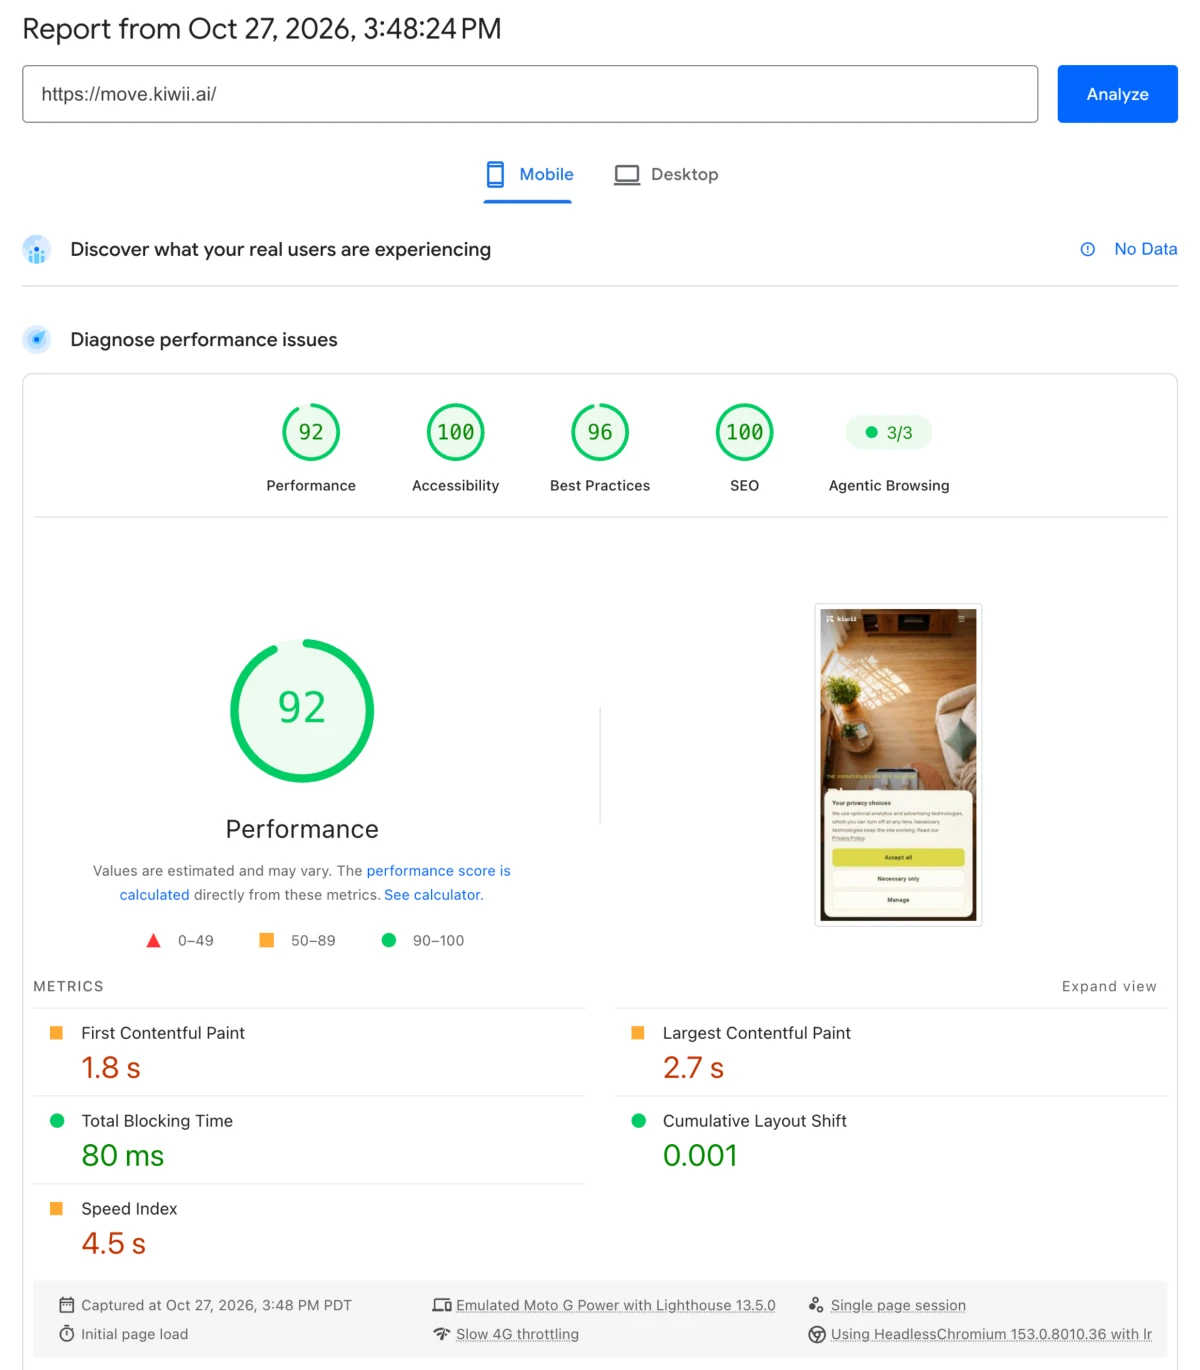Screen dimensions: 1200x1370
Task: Click the stopwatch icon beside Initial page load
Action: (67, 1334)
